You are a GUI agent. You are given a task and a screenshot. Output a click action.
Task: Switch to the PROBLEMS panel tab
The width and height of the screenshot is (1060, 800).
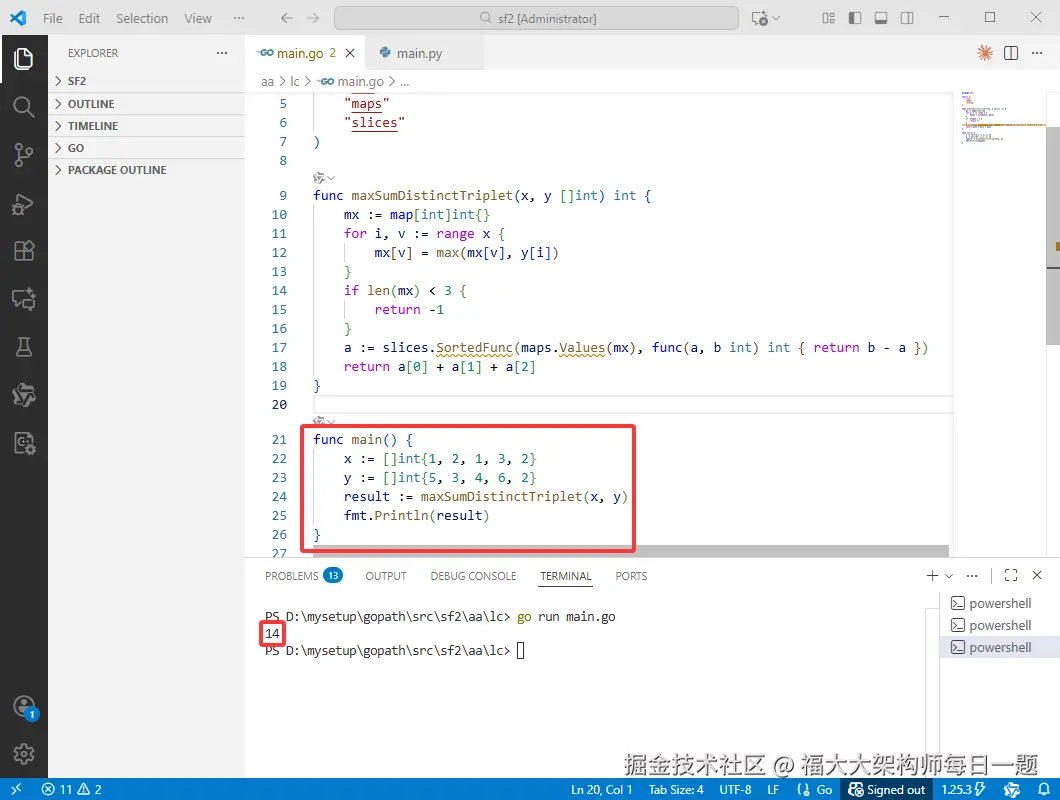pos(304,575)
